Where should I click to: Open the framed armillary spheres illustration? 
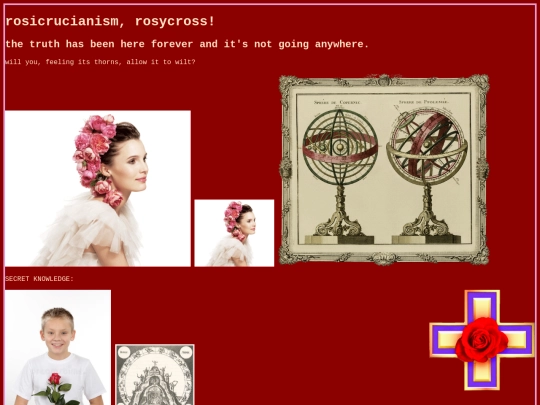click(x=384, y=170)
